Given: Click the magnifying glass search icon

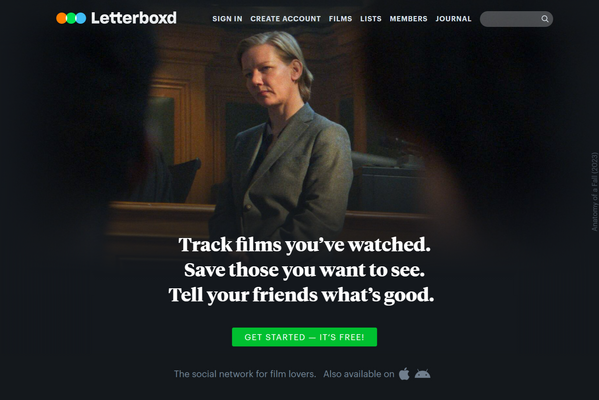Looking at the screenshot, I should click(545, 19).
